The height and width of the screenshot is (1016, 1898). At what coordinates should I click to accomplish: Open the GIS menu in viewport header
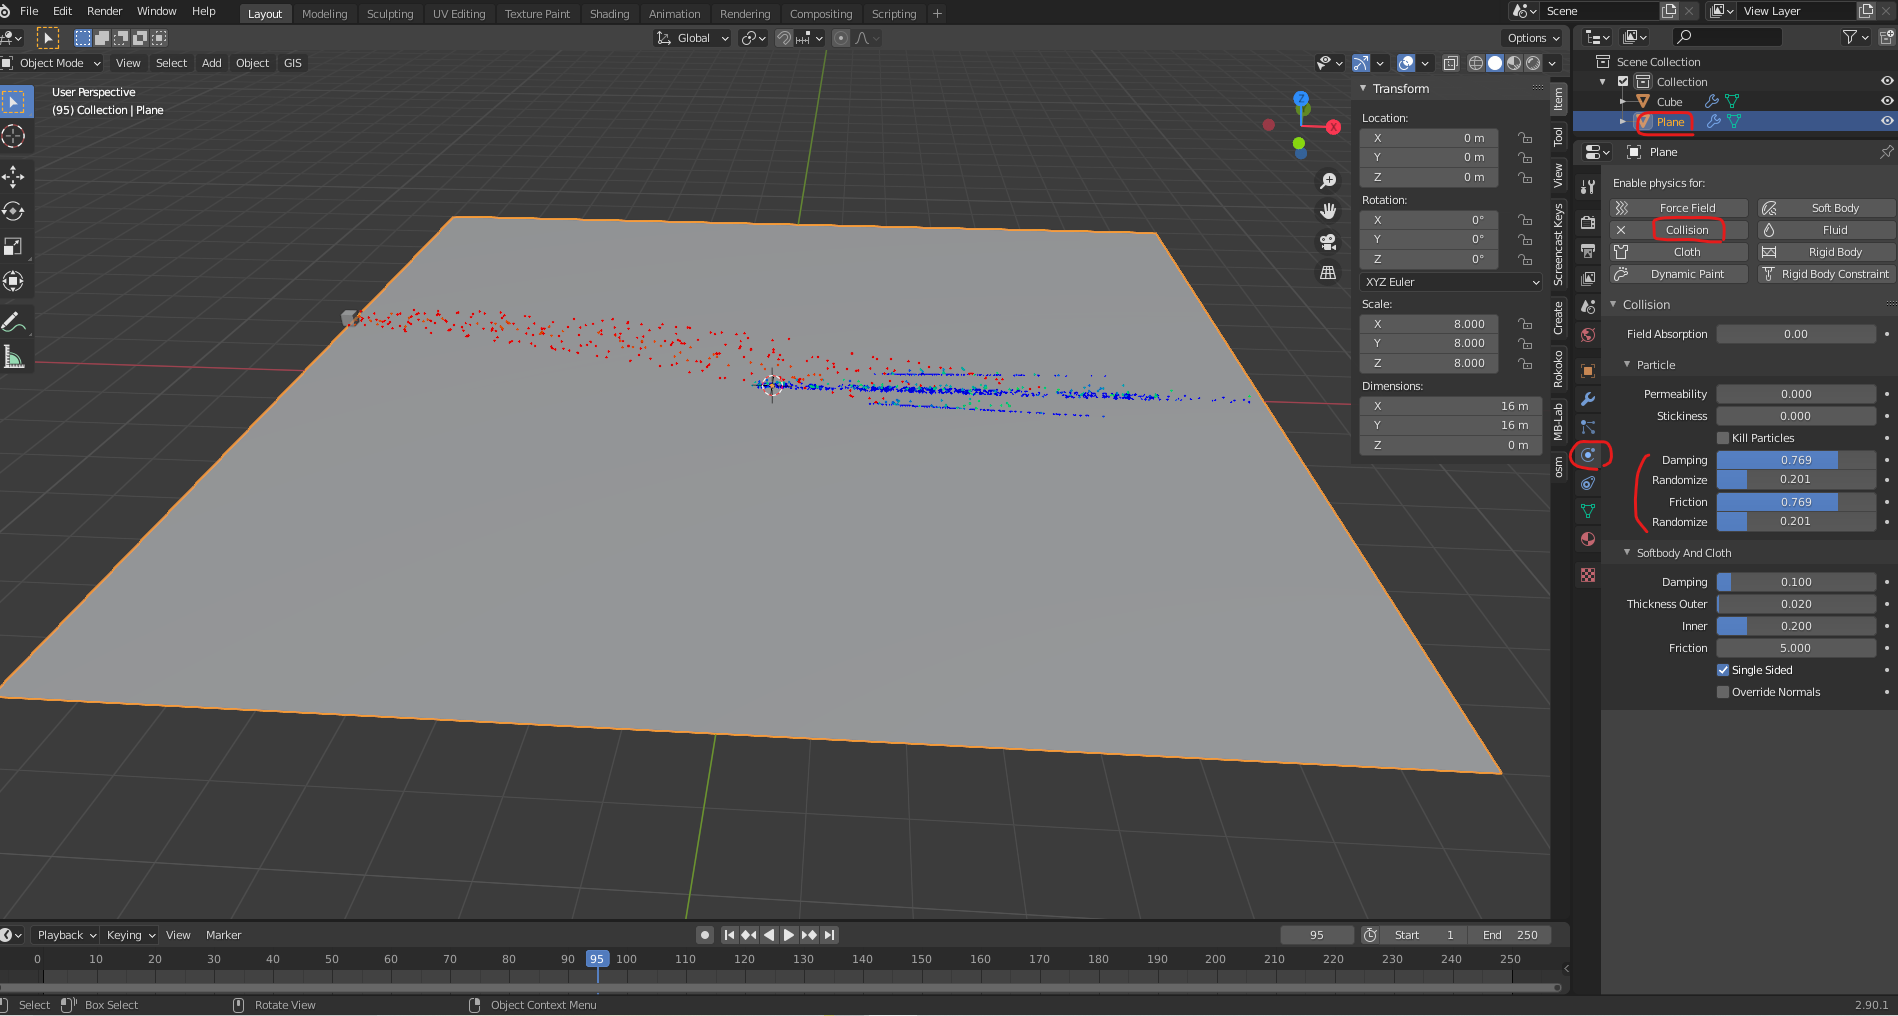tap(293, 63)
